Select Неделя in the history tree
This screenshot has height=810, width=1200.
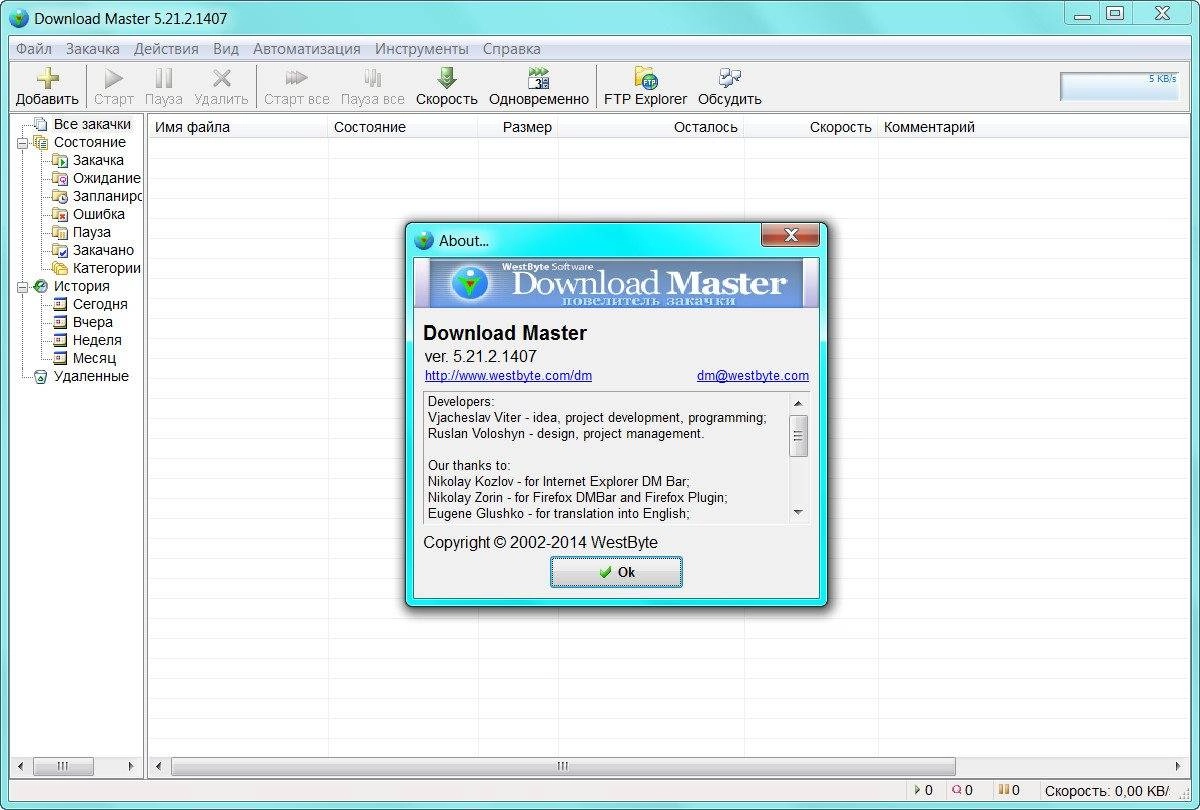[97, 340]
